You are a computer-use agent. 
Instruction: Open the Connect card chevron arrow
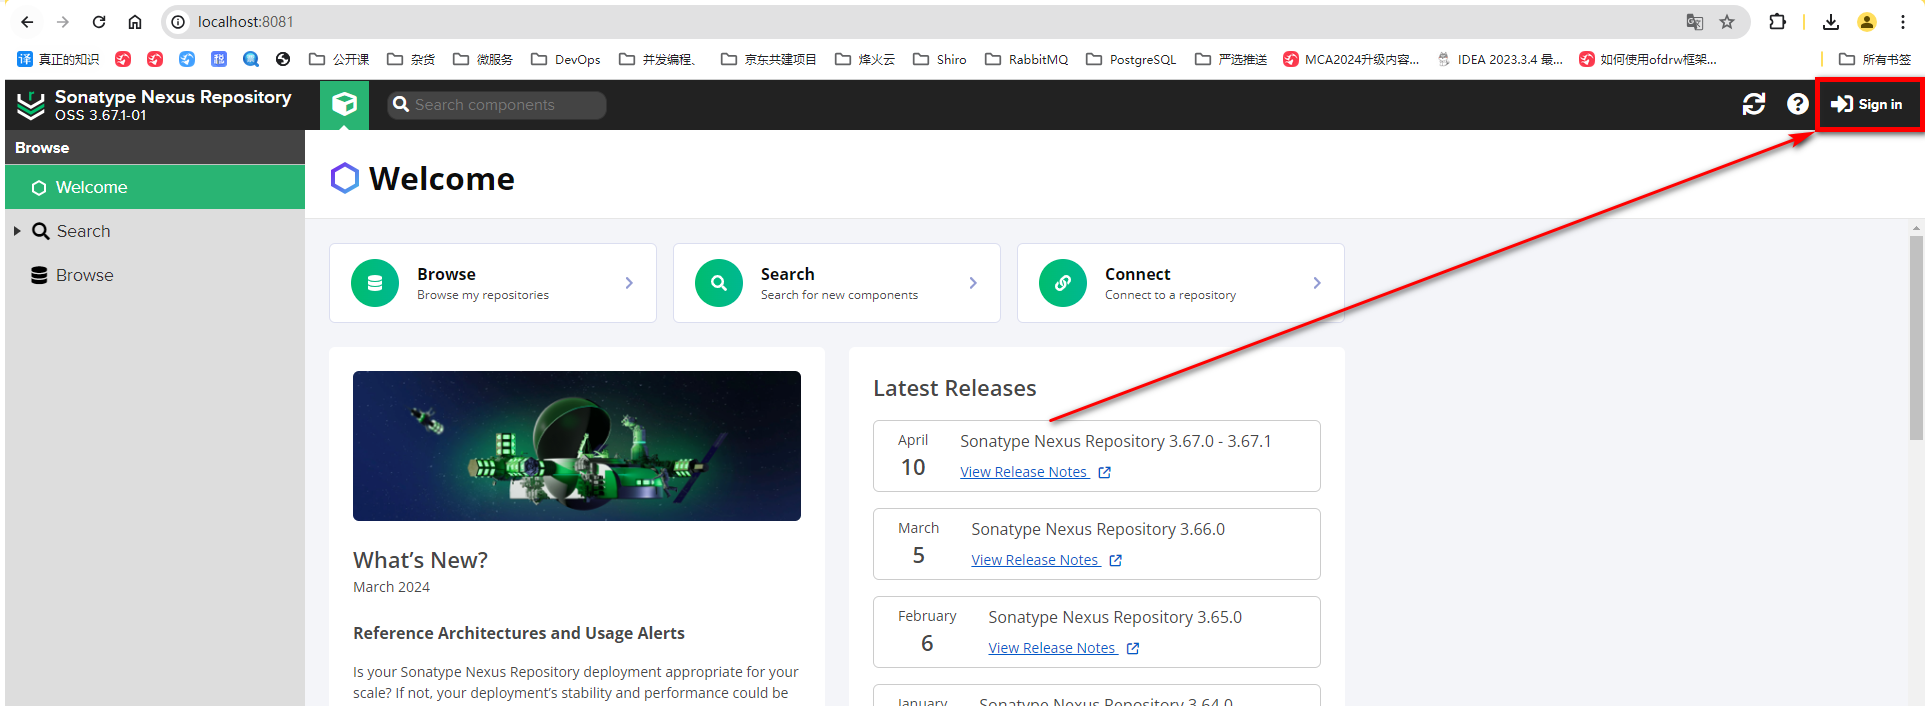point(1317,283)
